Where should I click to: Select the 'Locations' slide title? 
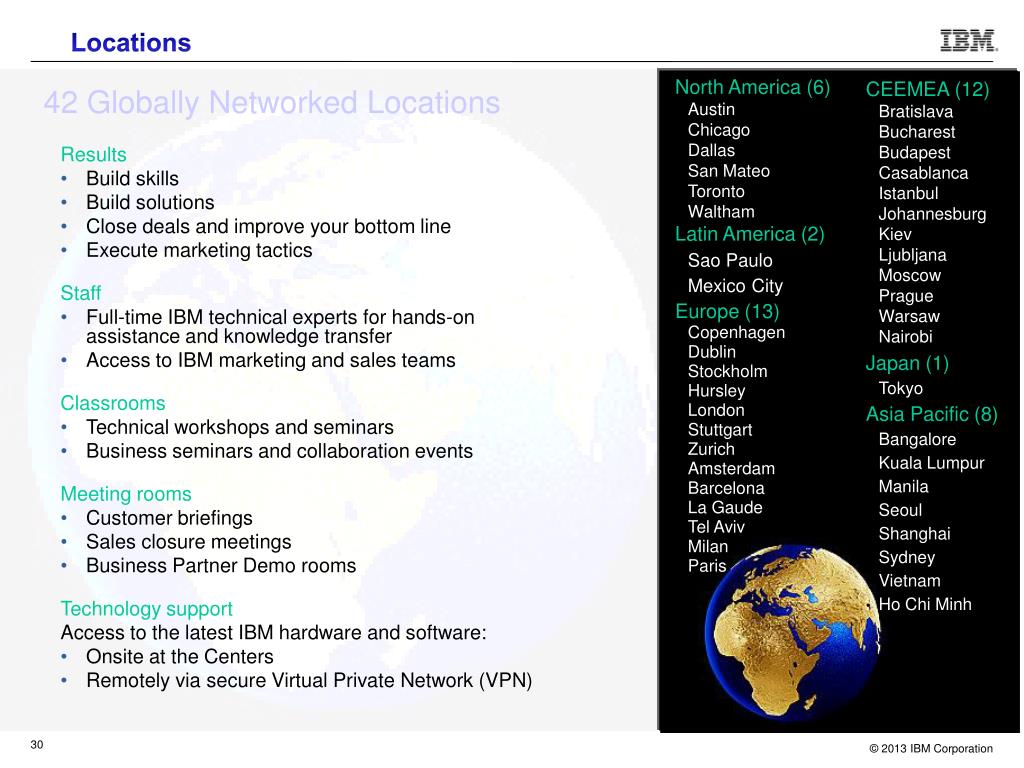pos(131,42)
